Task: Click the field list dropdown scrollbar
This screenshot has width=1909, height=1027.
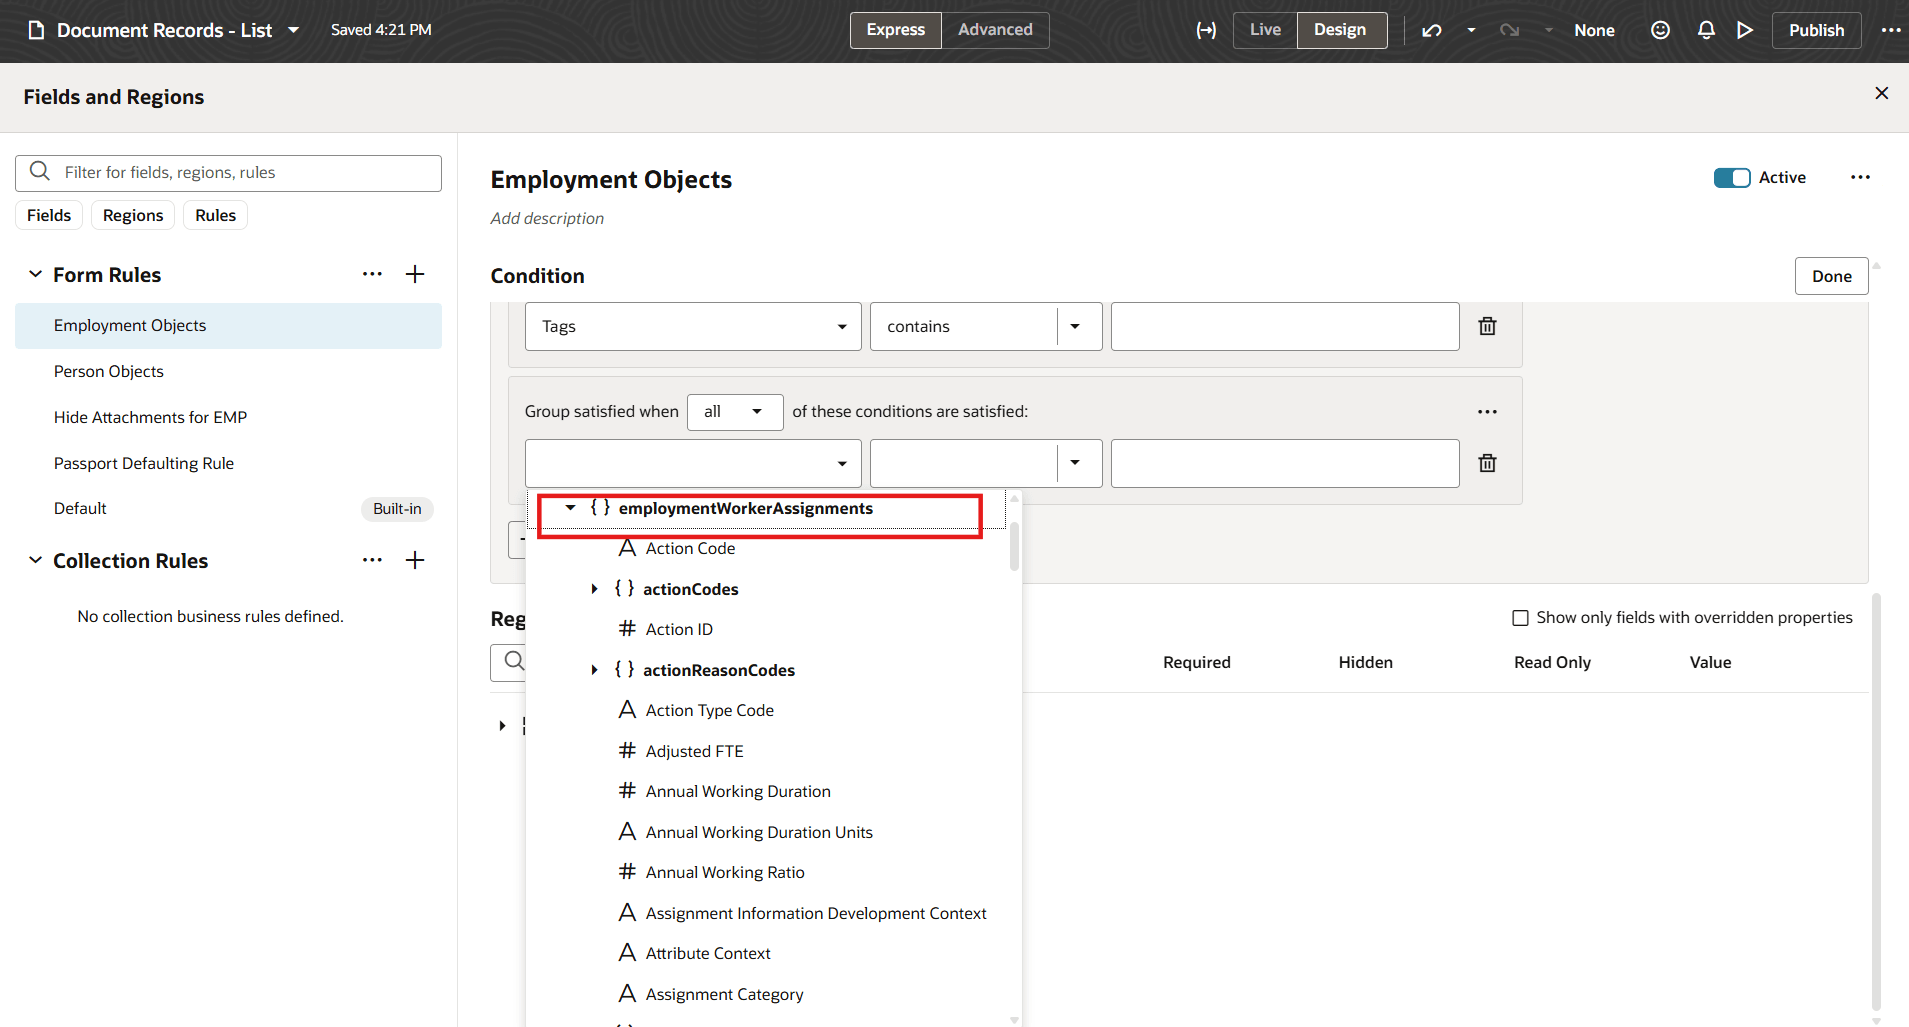Action: point(1014,546)
